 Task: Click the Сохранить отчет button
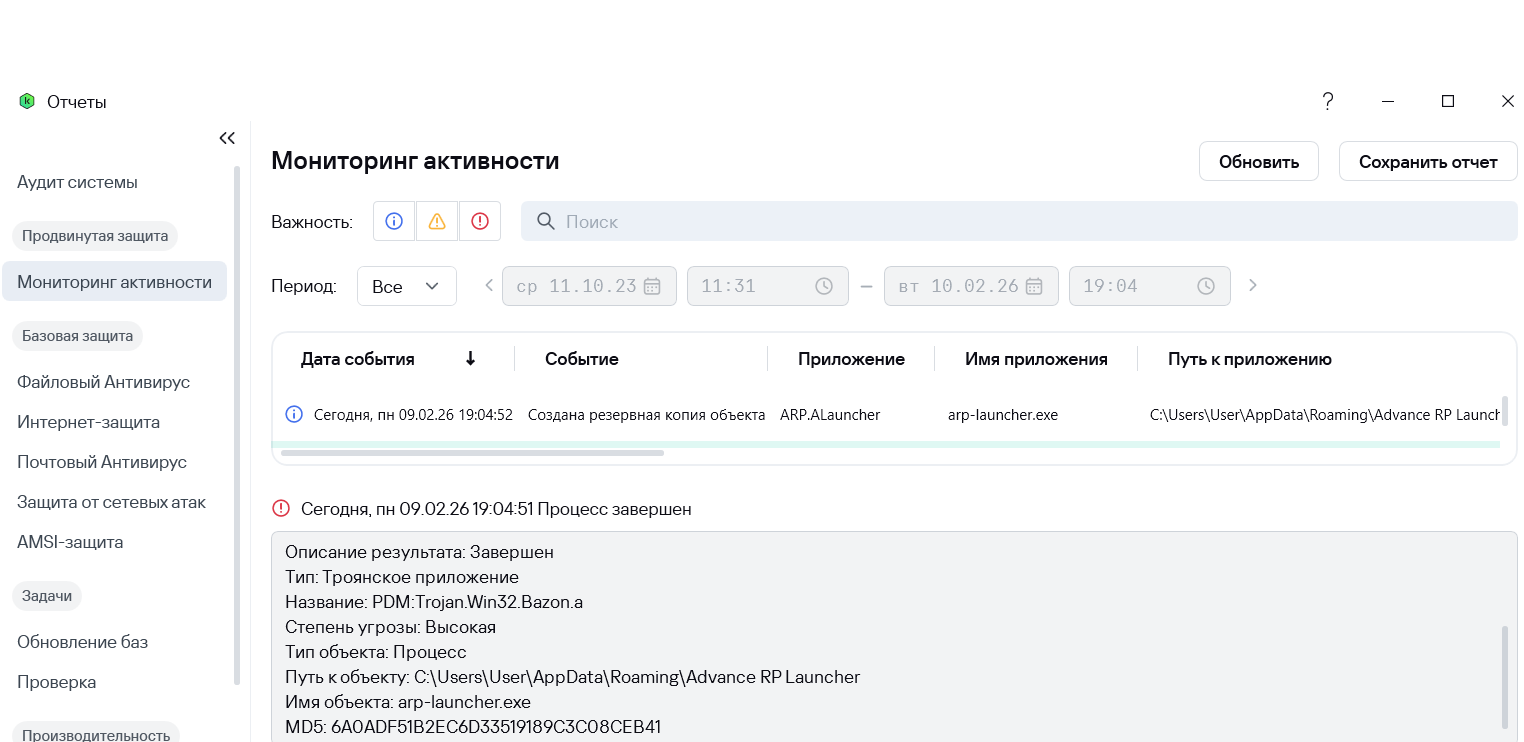click(1427, 162)
